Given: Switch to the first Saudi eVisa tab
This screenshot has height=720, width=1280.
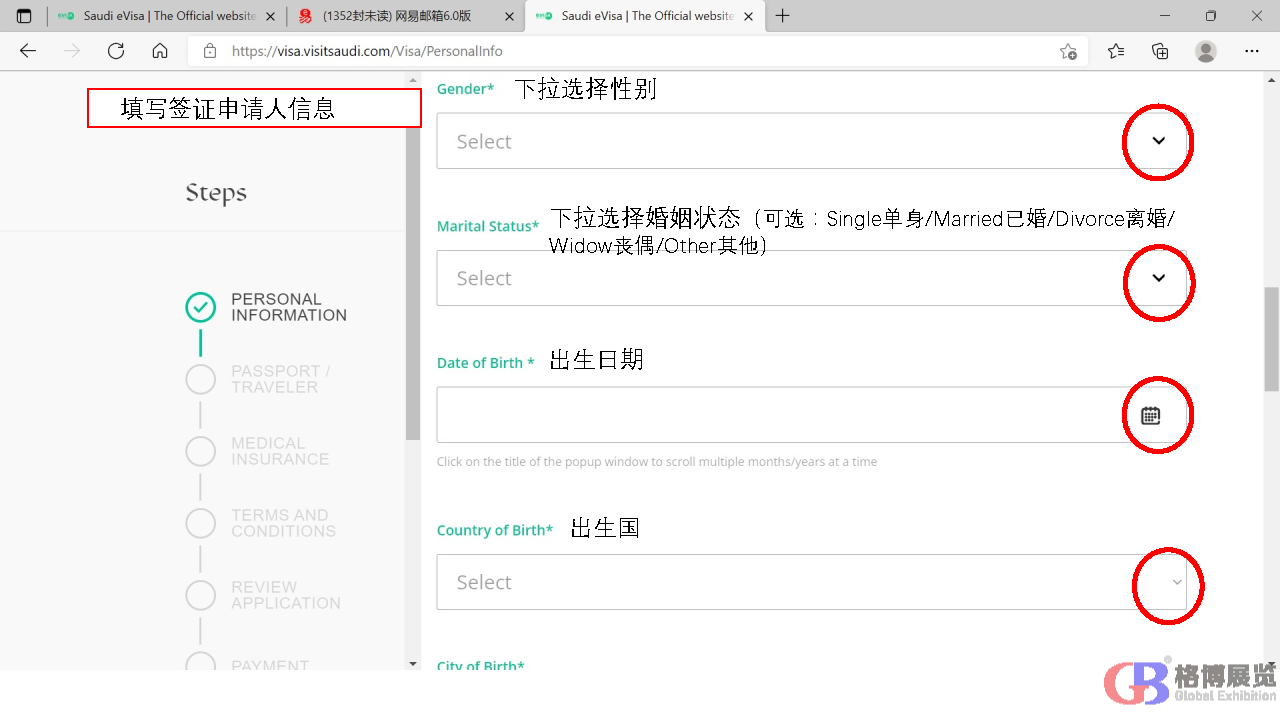Looking at the screenshot, I should pyautogui.click(x=160, y=16).
